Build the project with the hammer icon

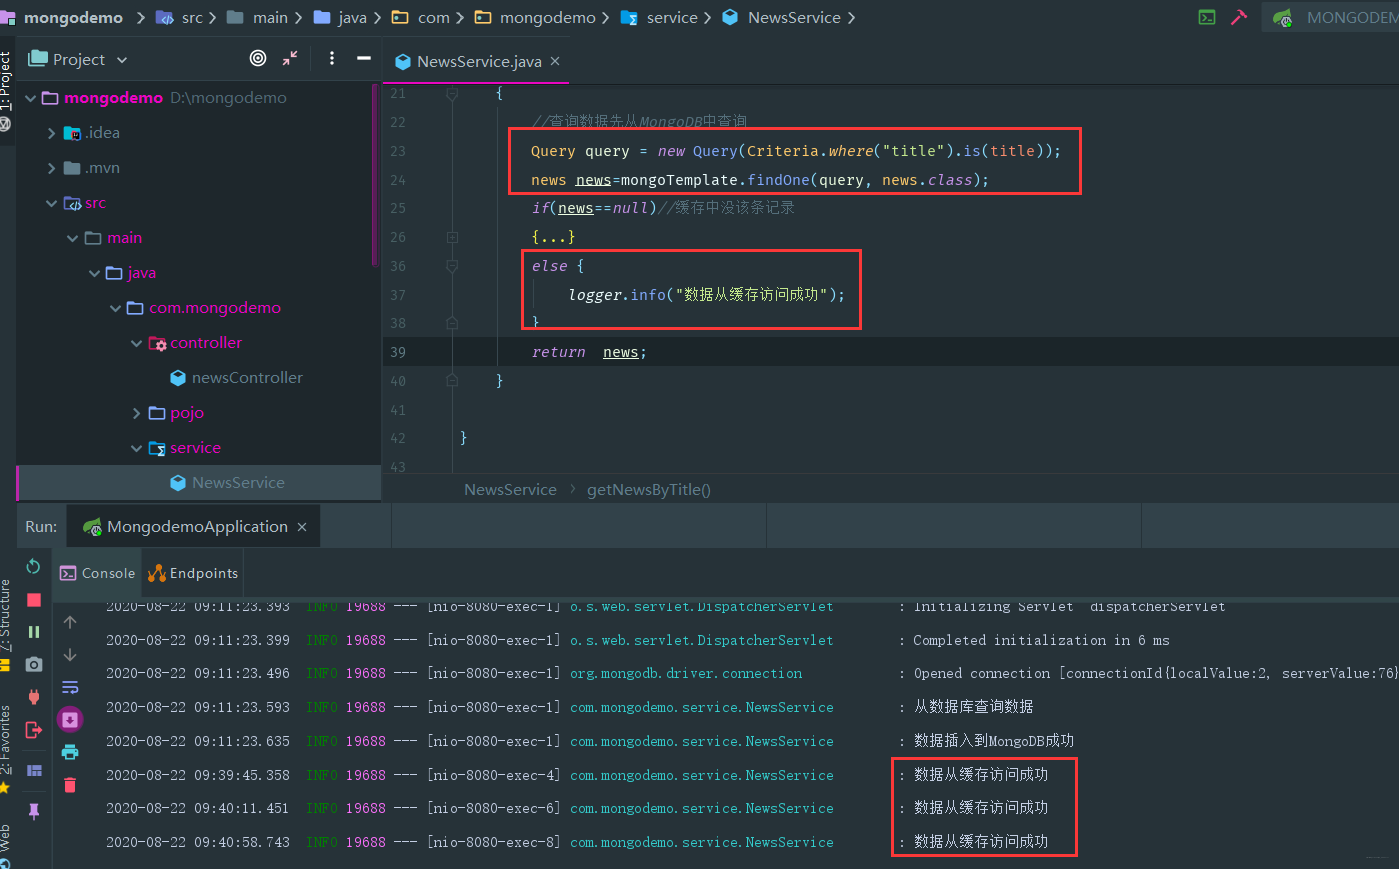(x=1239, y=17)
